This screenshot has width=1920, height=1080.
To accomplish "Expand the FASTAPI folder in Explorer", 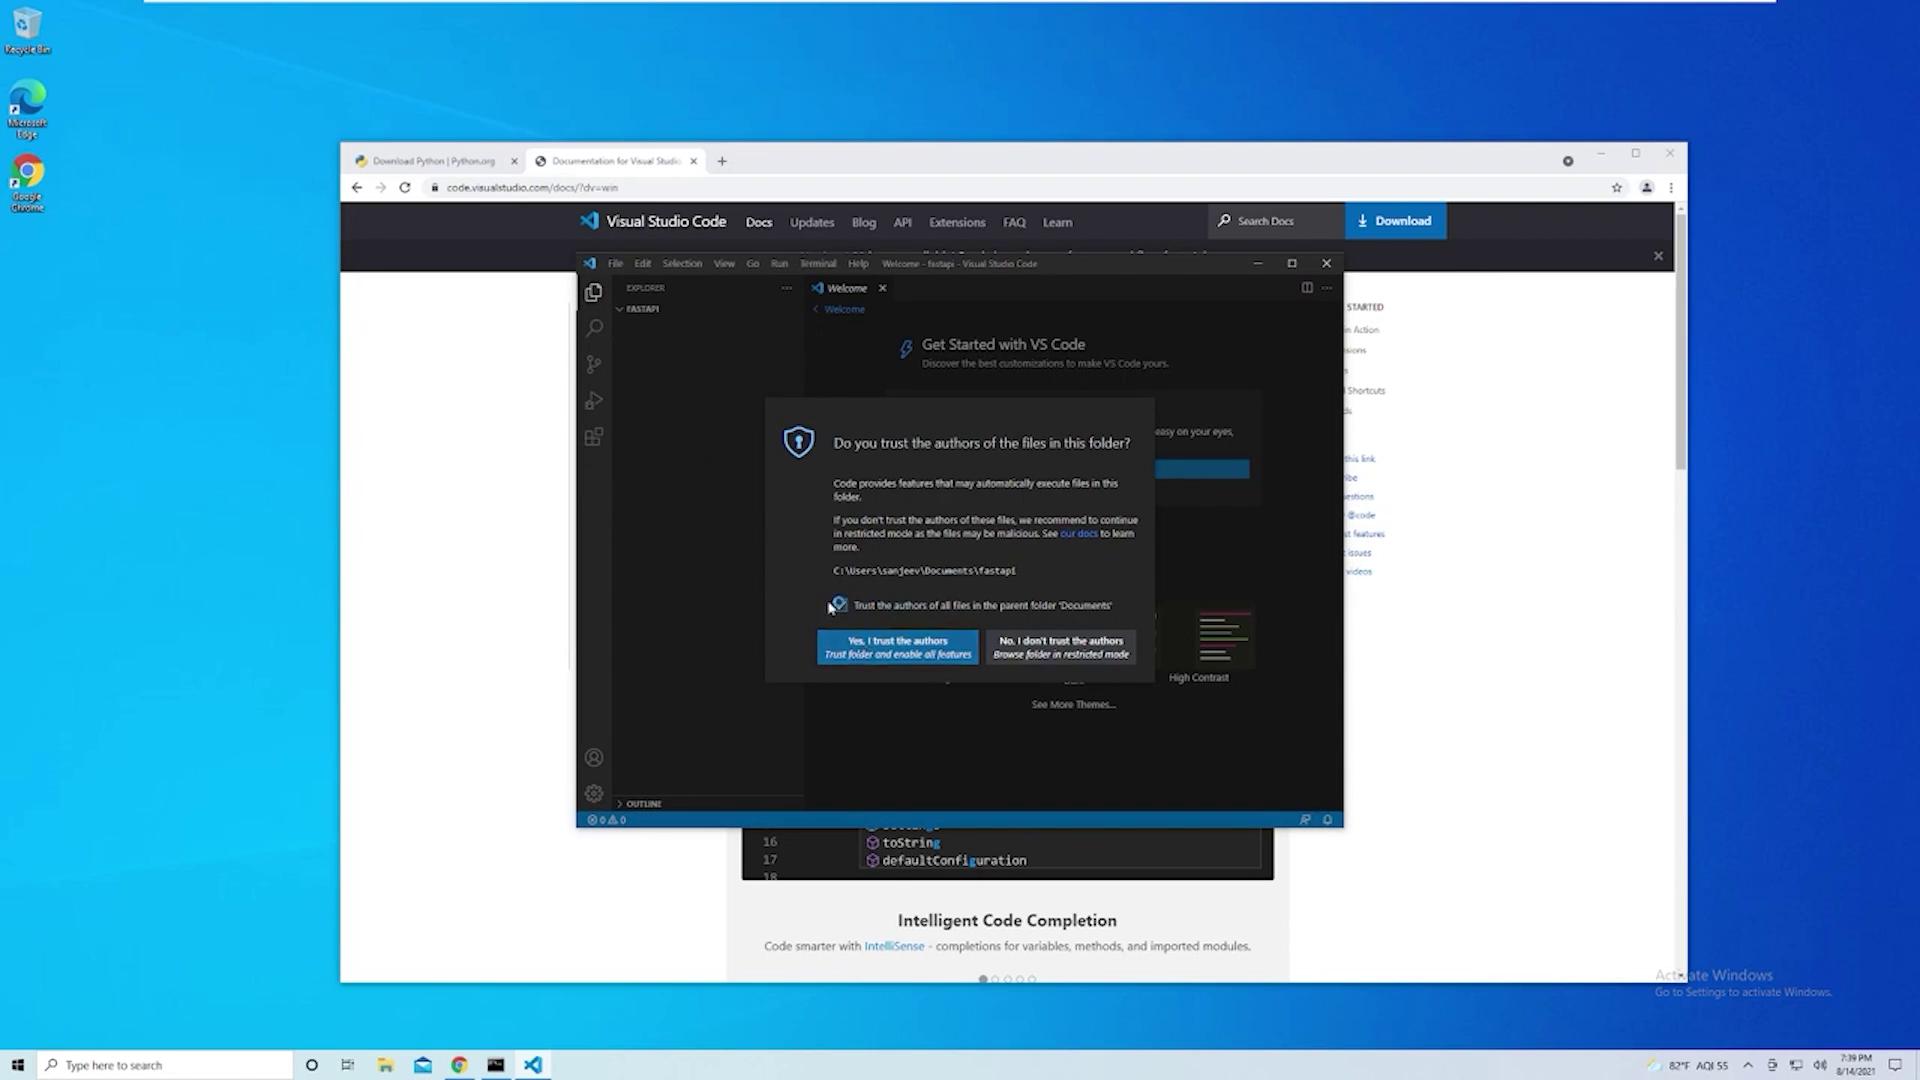I will [641, 309].
